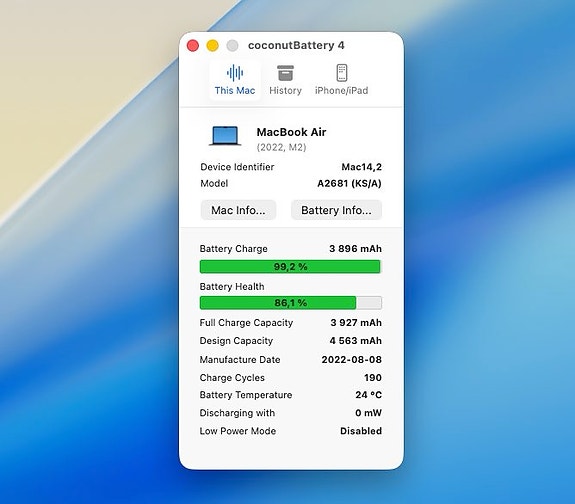Click the A2681 (KS/A) model value
Screen dimensions: 575x504
pyautogui.click(x=349, y=183)
